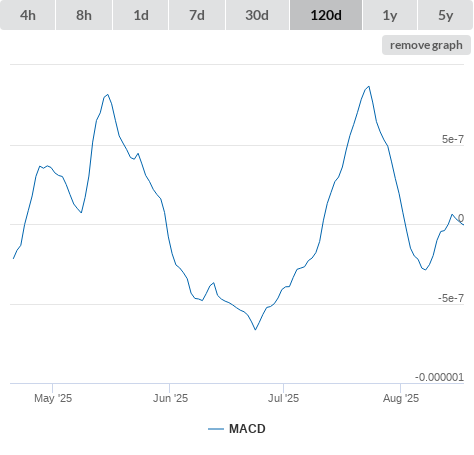
Task: Select the 4h time range tab
Action: (x=28, y=15)
